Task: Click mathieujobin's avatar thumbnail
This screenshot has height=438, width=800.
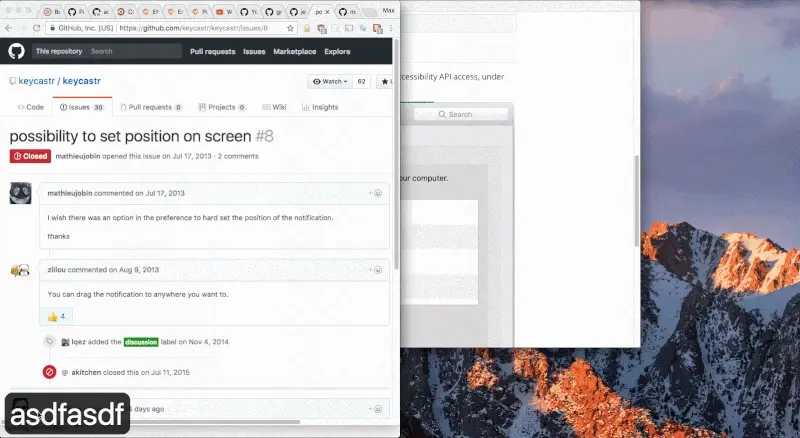Action: (x=20, y=193)
